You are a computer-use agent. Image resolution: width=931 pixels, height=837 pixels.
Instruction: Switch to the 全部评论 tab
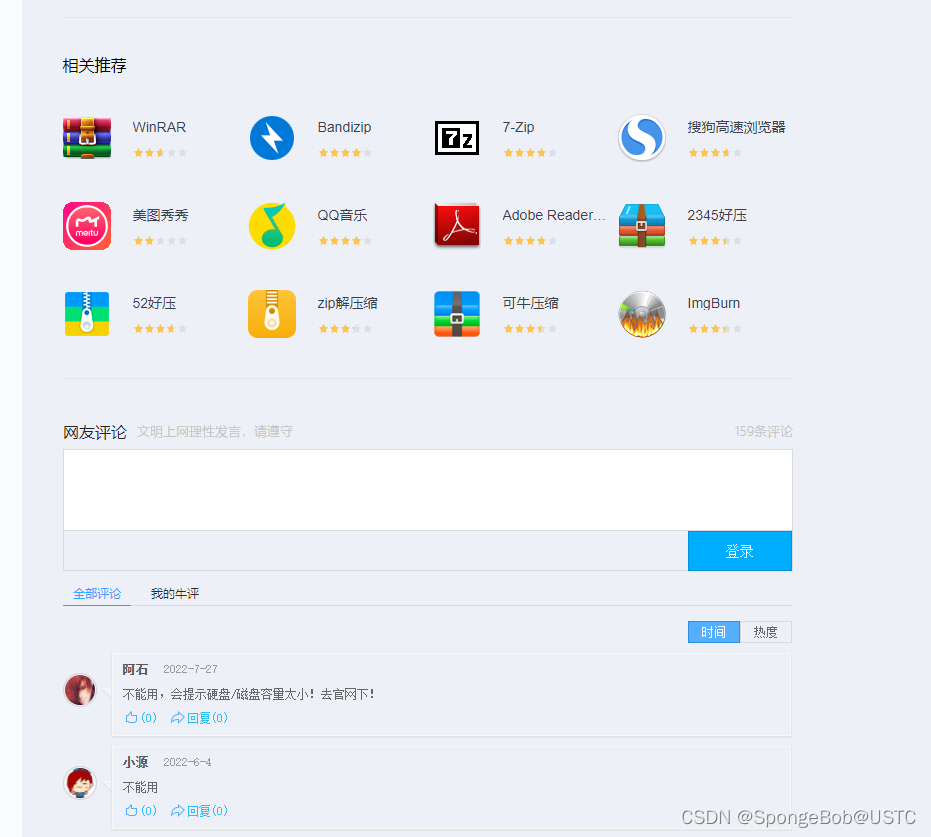click(97, 594)
